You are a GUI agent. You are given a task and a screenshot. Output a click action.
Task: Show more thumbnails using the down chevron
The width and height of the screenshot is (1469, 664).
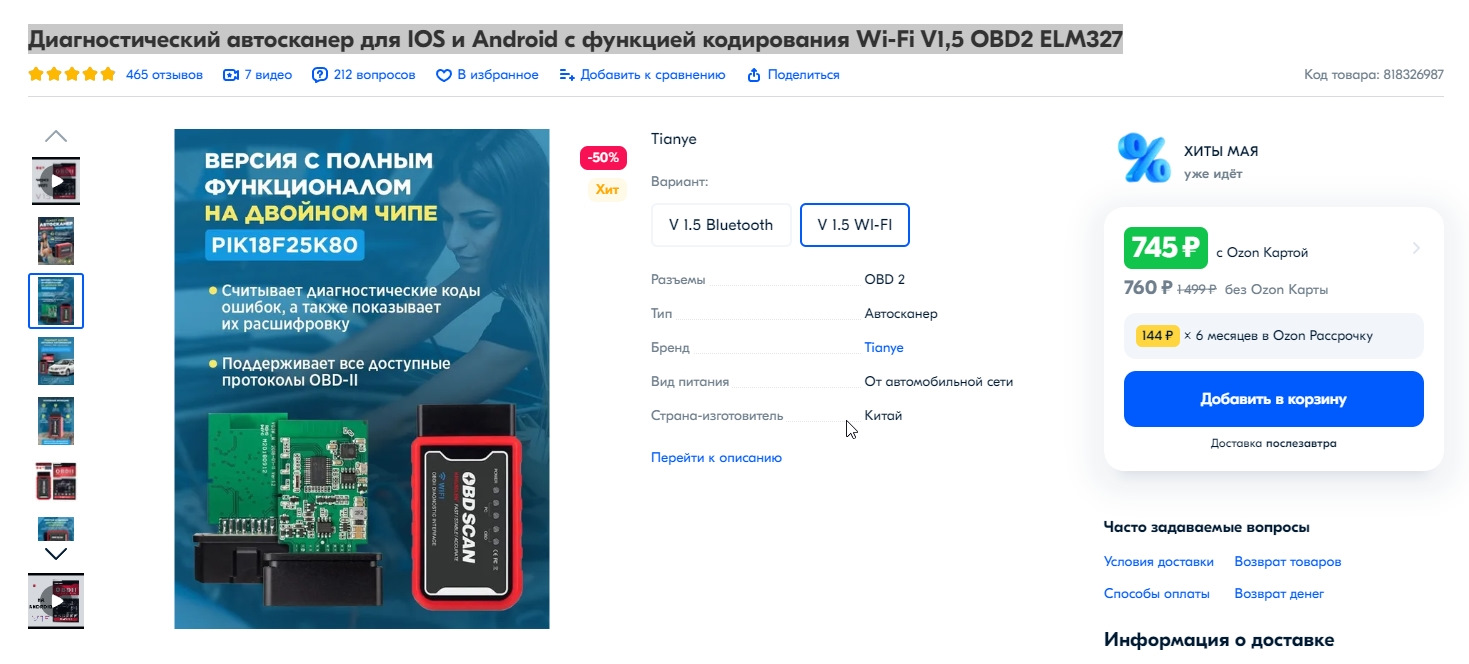pos(56,553)
